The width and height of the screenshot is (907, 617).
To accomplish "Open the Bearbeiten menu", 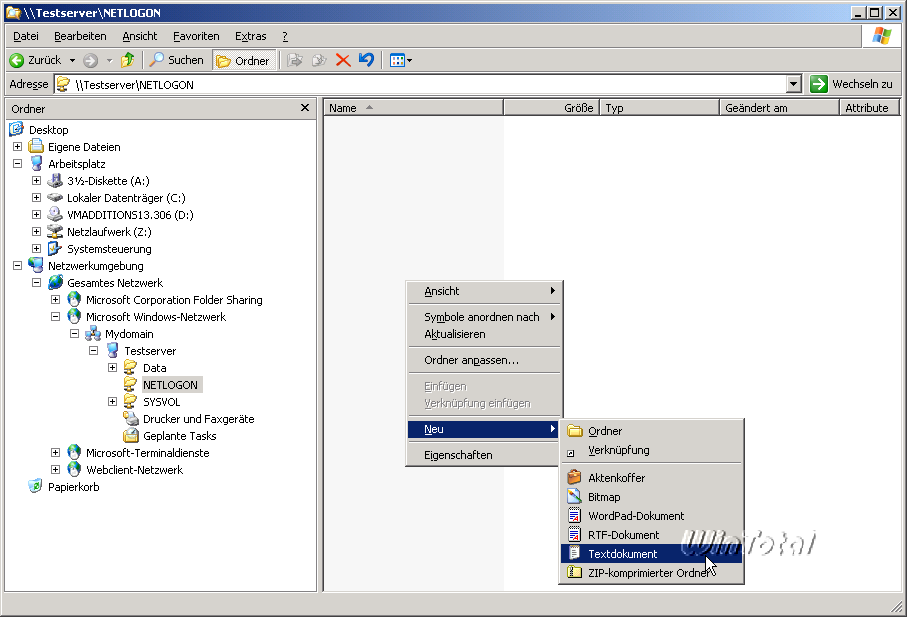I will tap(80, 36).
